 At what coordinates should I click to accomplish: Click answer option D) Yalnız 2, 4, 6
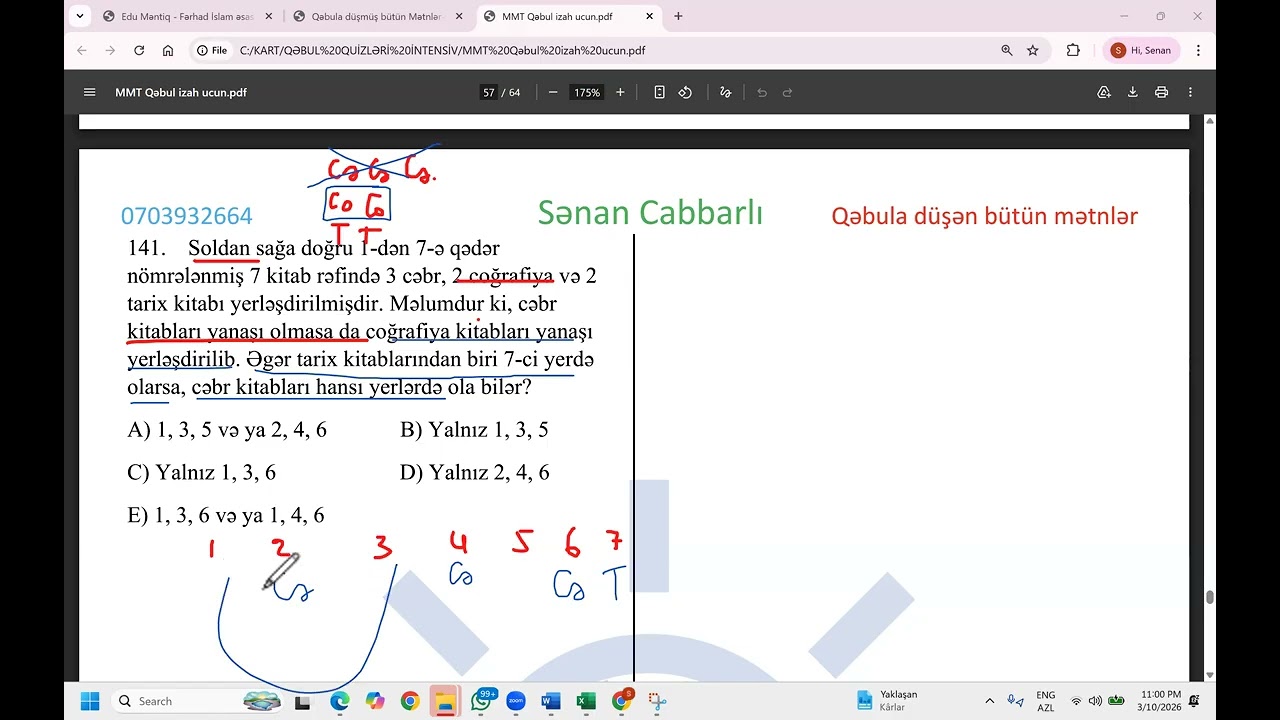(475, 473)
